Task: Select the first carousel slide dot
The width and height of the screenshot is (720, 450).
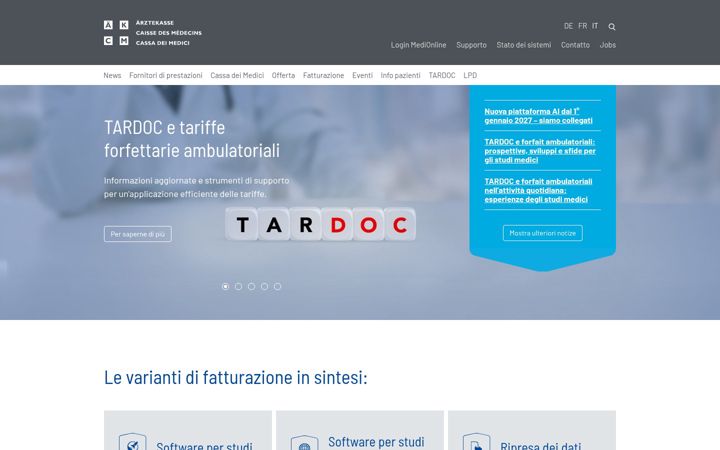Action: [225, 287]
